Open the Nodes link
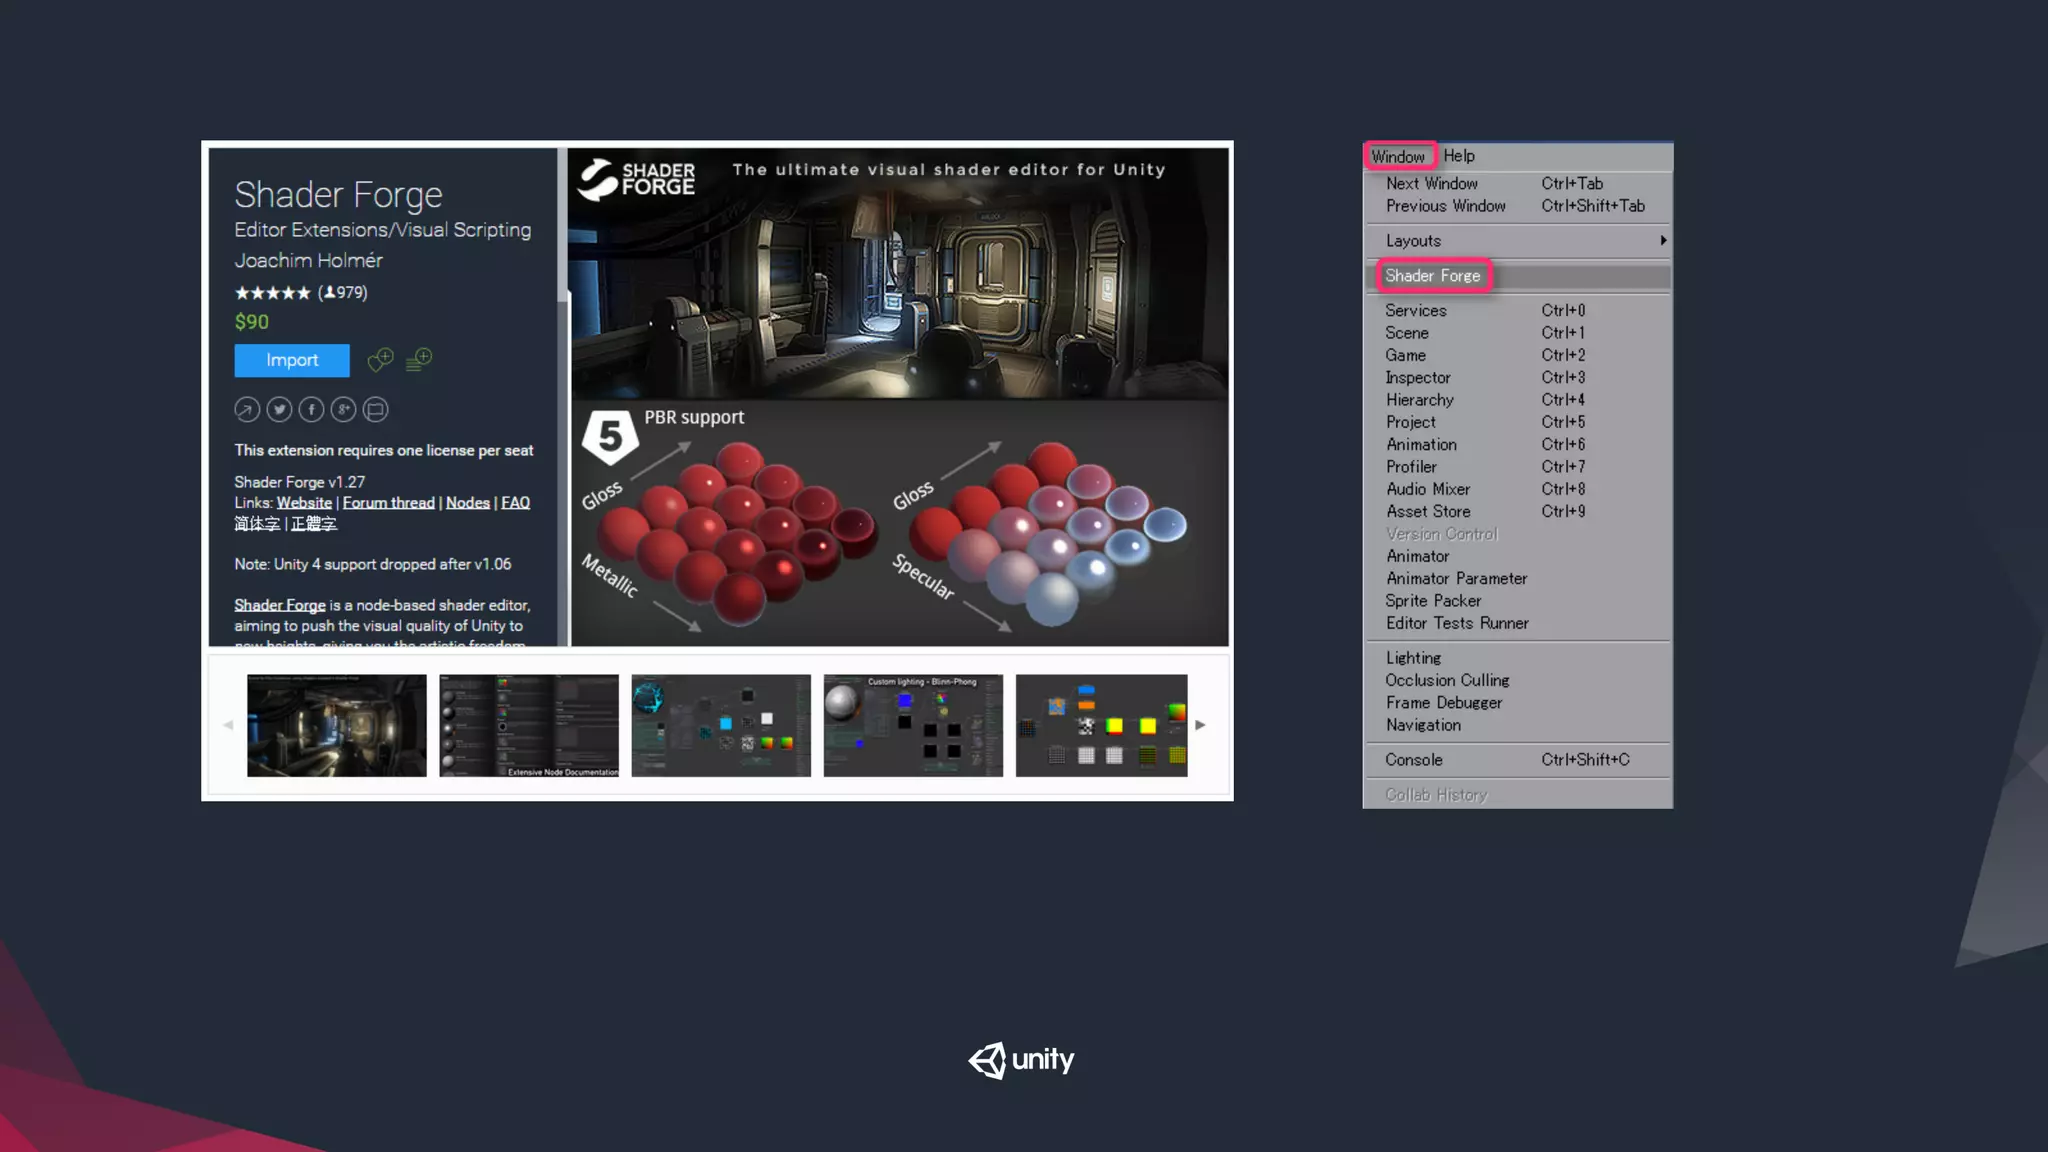 467,503
